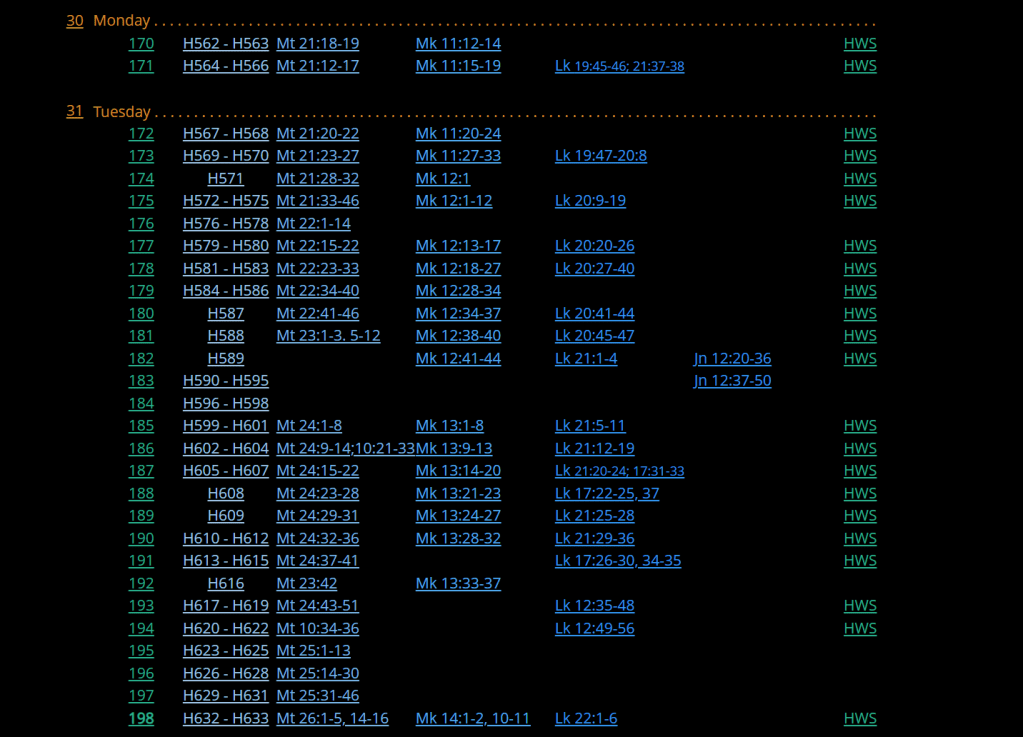1023x737 pixels.
Task: Open Mt 24:9-14;10:21-33 passage link
Action: pyautogui.click(x=344, y=449)
